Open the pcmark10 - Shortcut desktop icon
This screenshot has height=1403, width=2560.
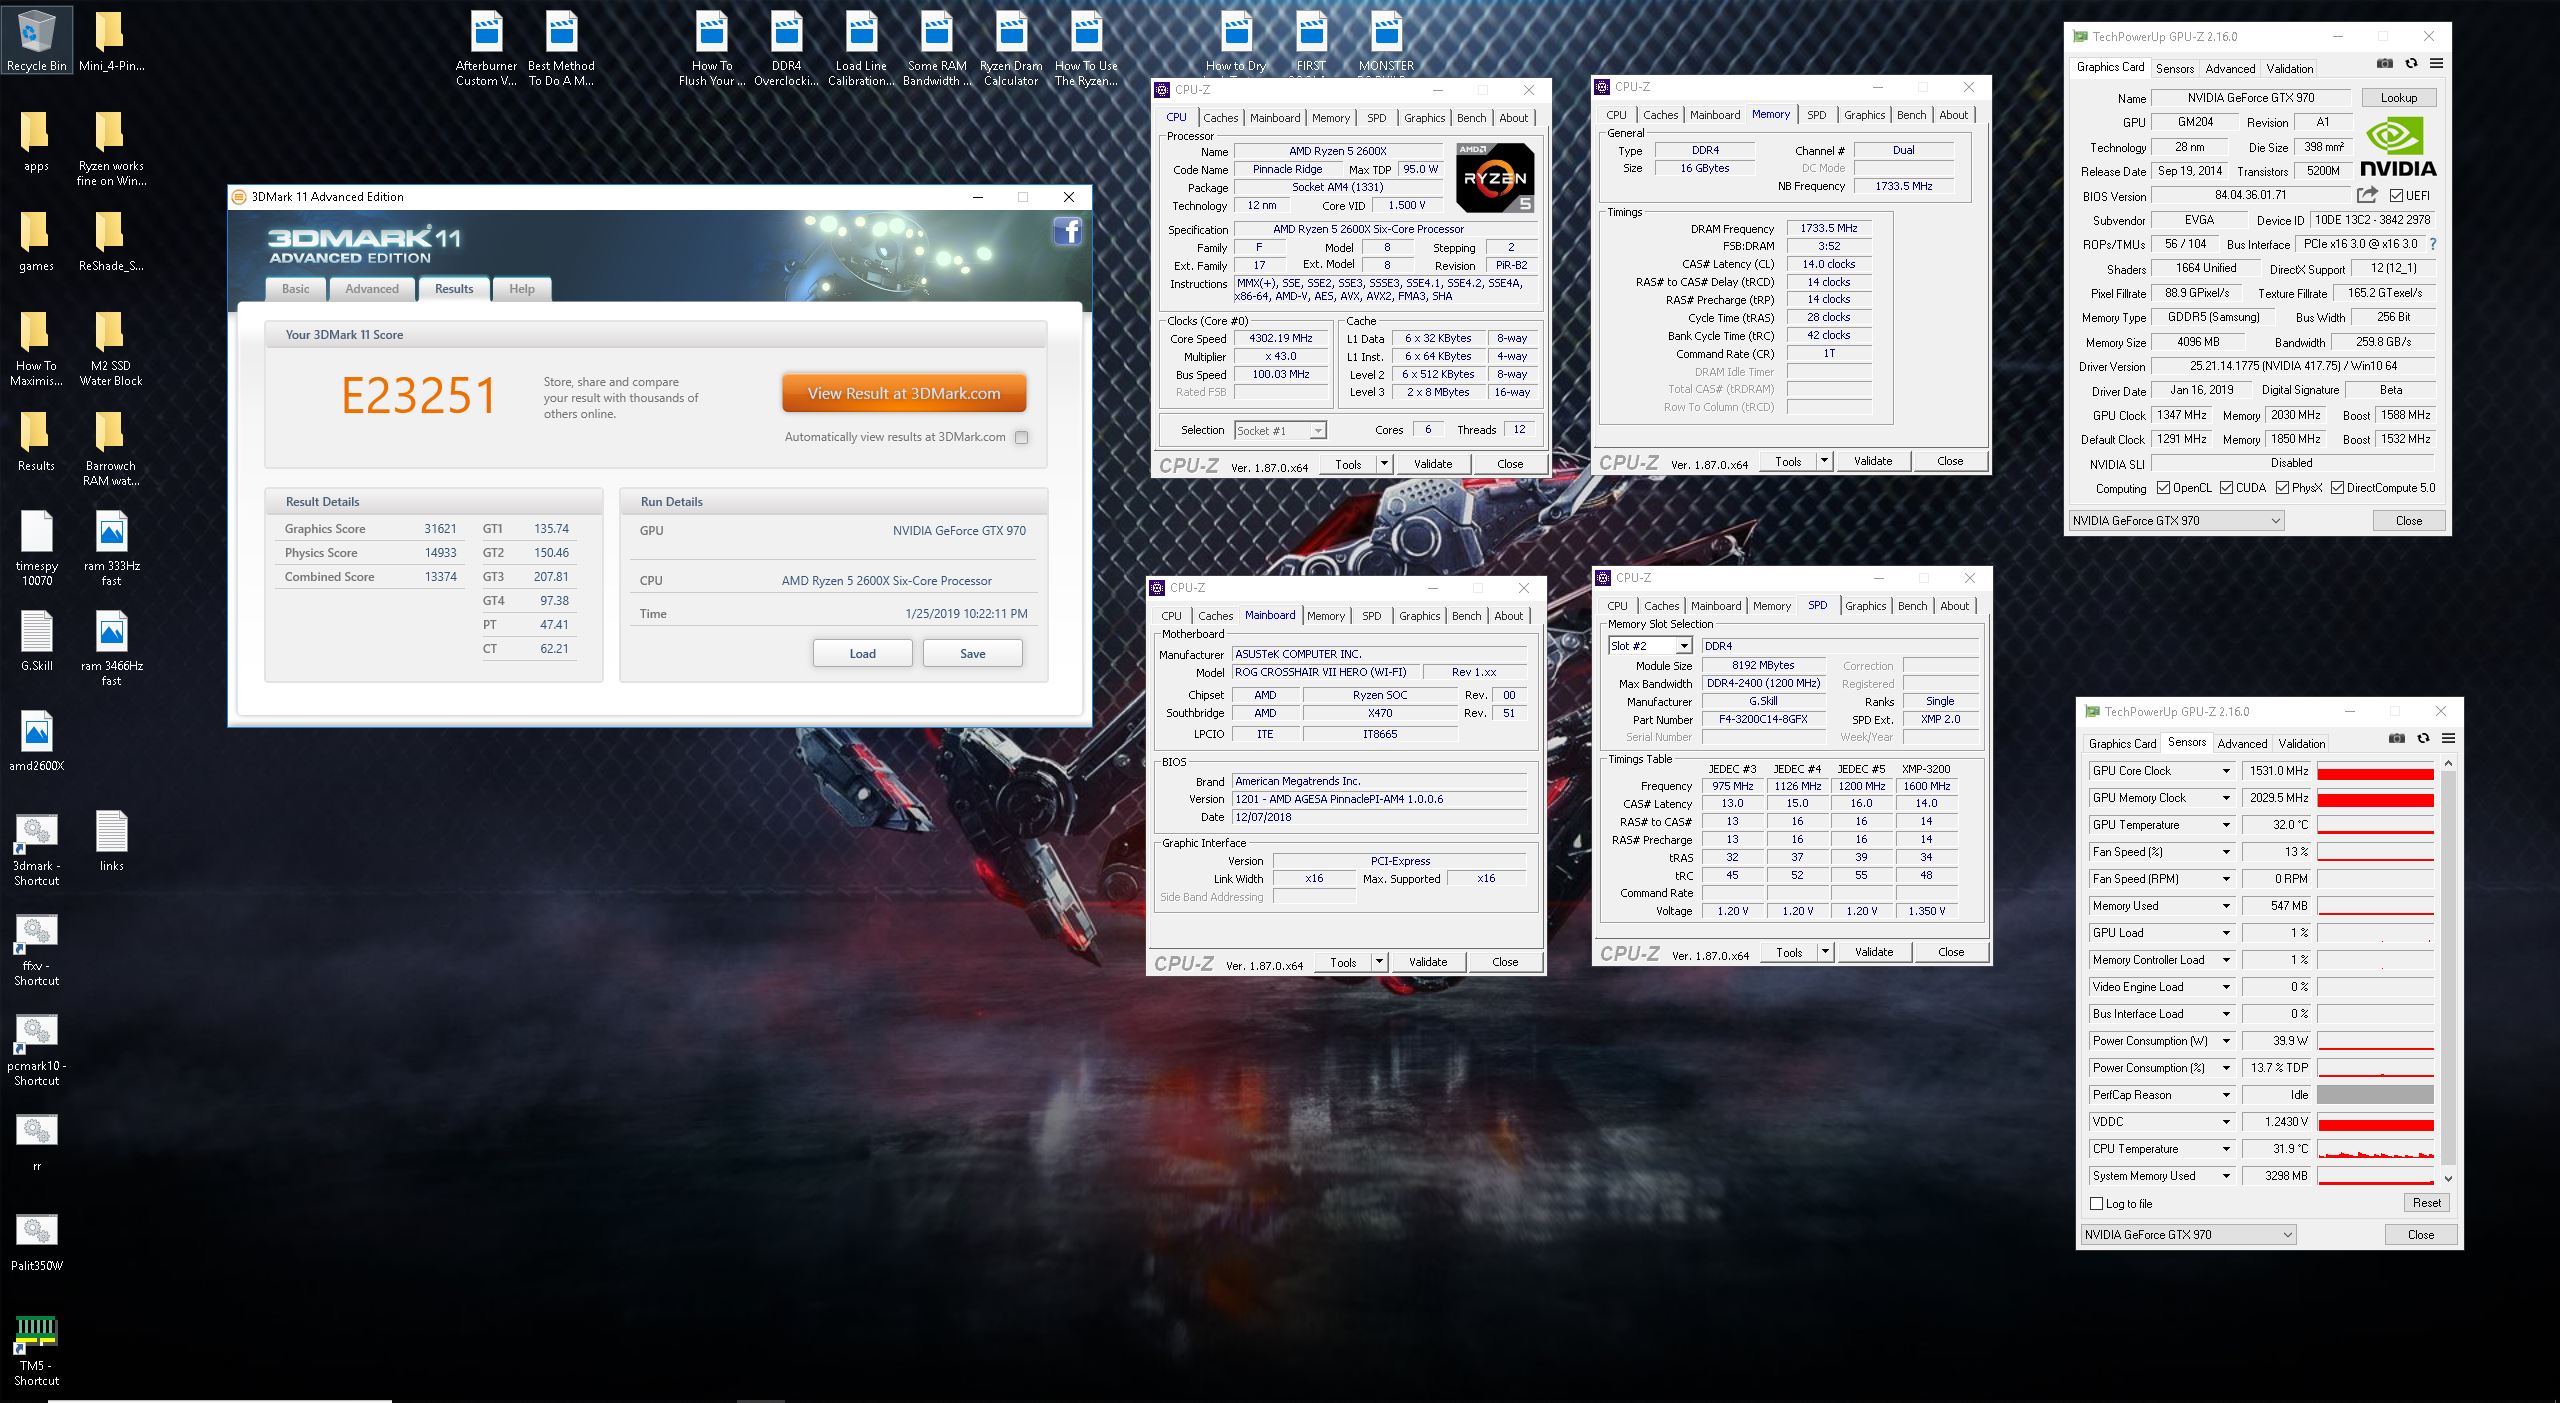[37, 1050]
